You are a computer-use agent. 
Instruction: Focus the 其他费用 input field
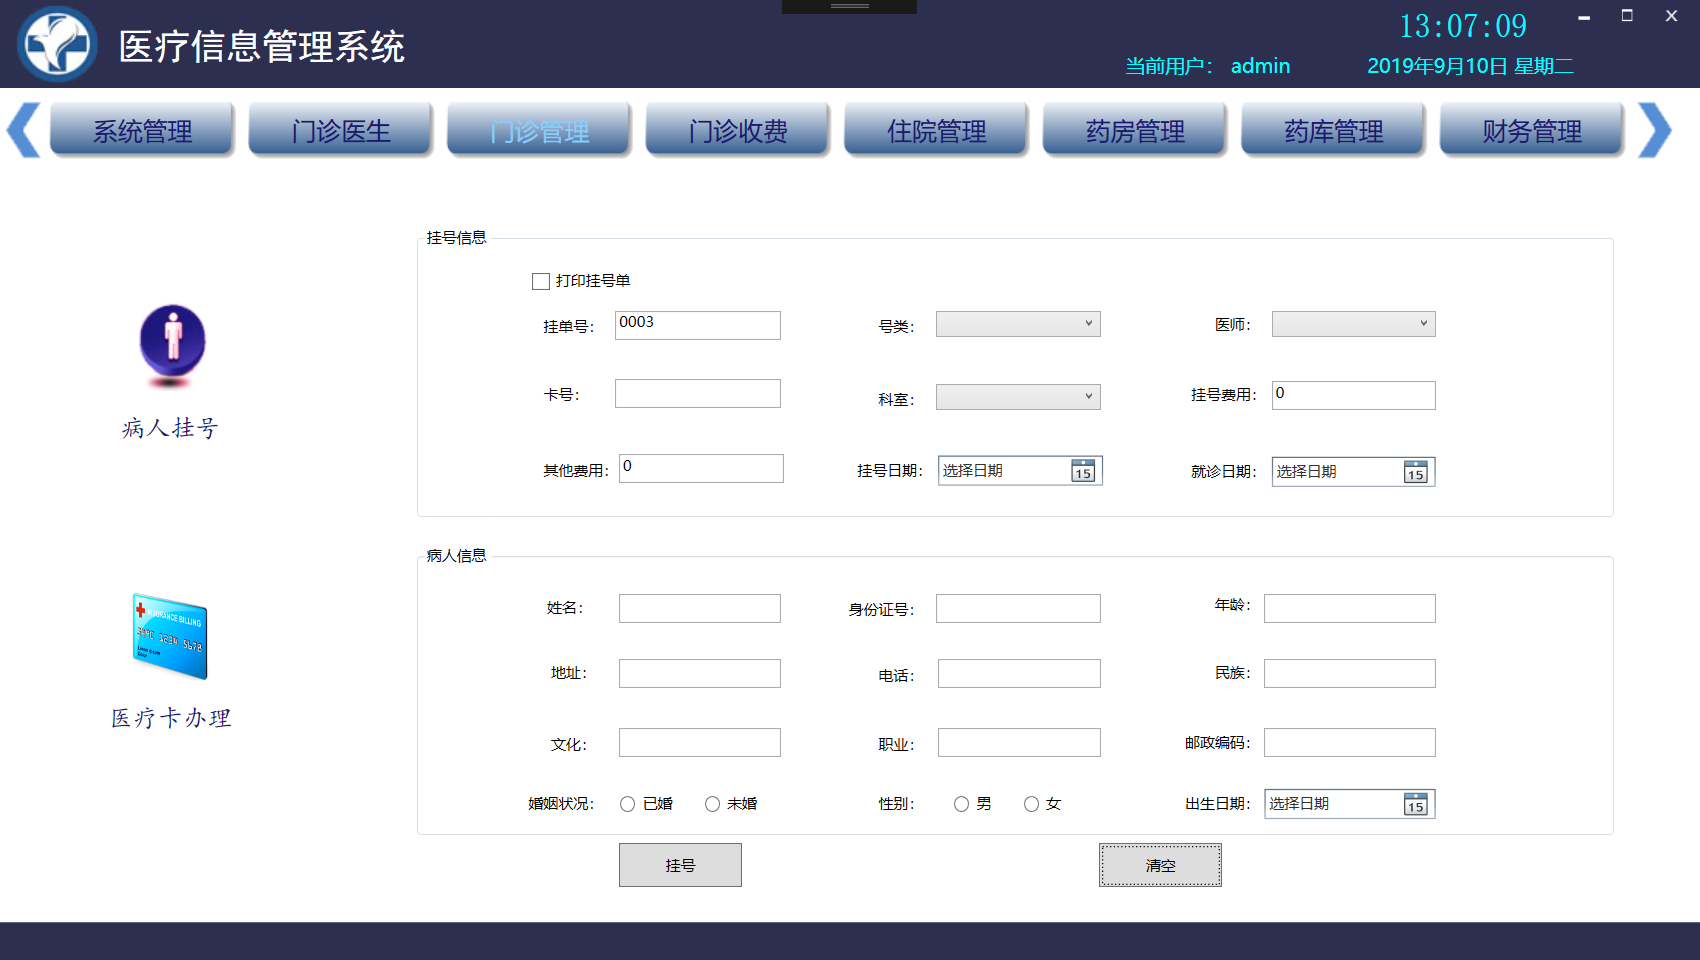click(701, 468)
